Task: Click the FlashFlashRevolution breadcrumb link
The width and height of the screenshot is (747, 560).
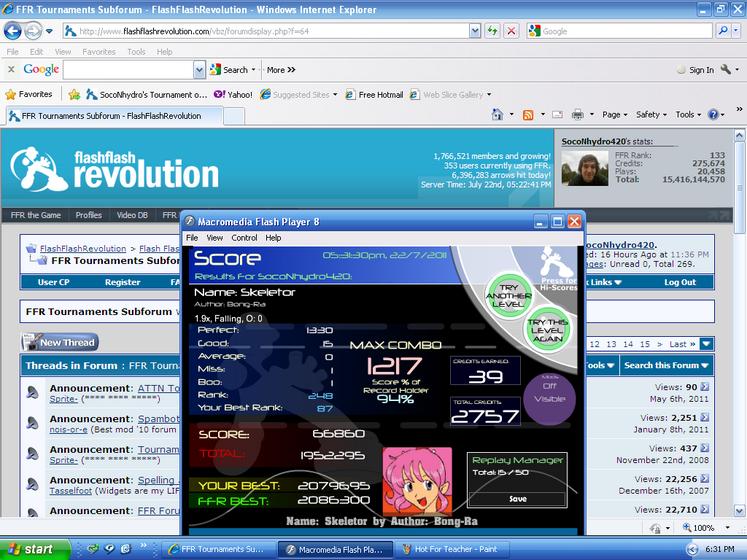Action: [83, 248]
